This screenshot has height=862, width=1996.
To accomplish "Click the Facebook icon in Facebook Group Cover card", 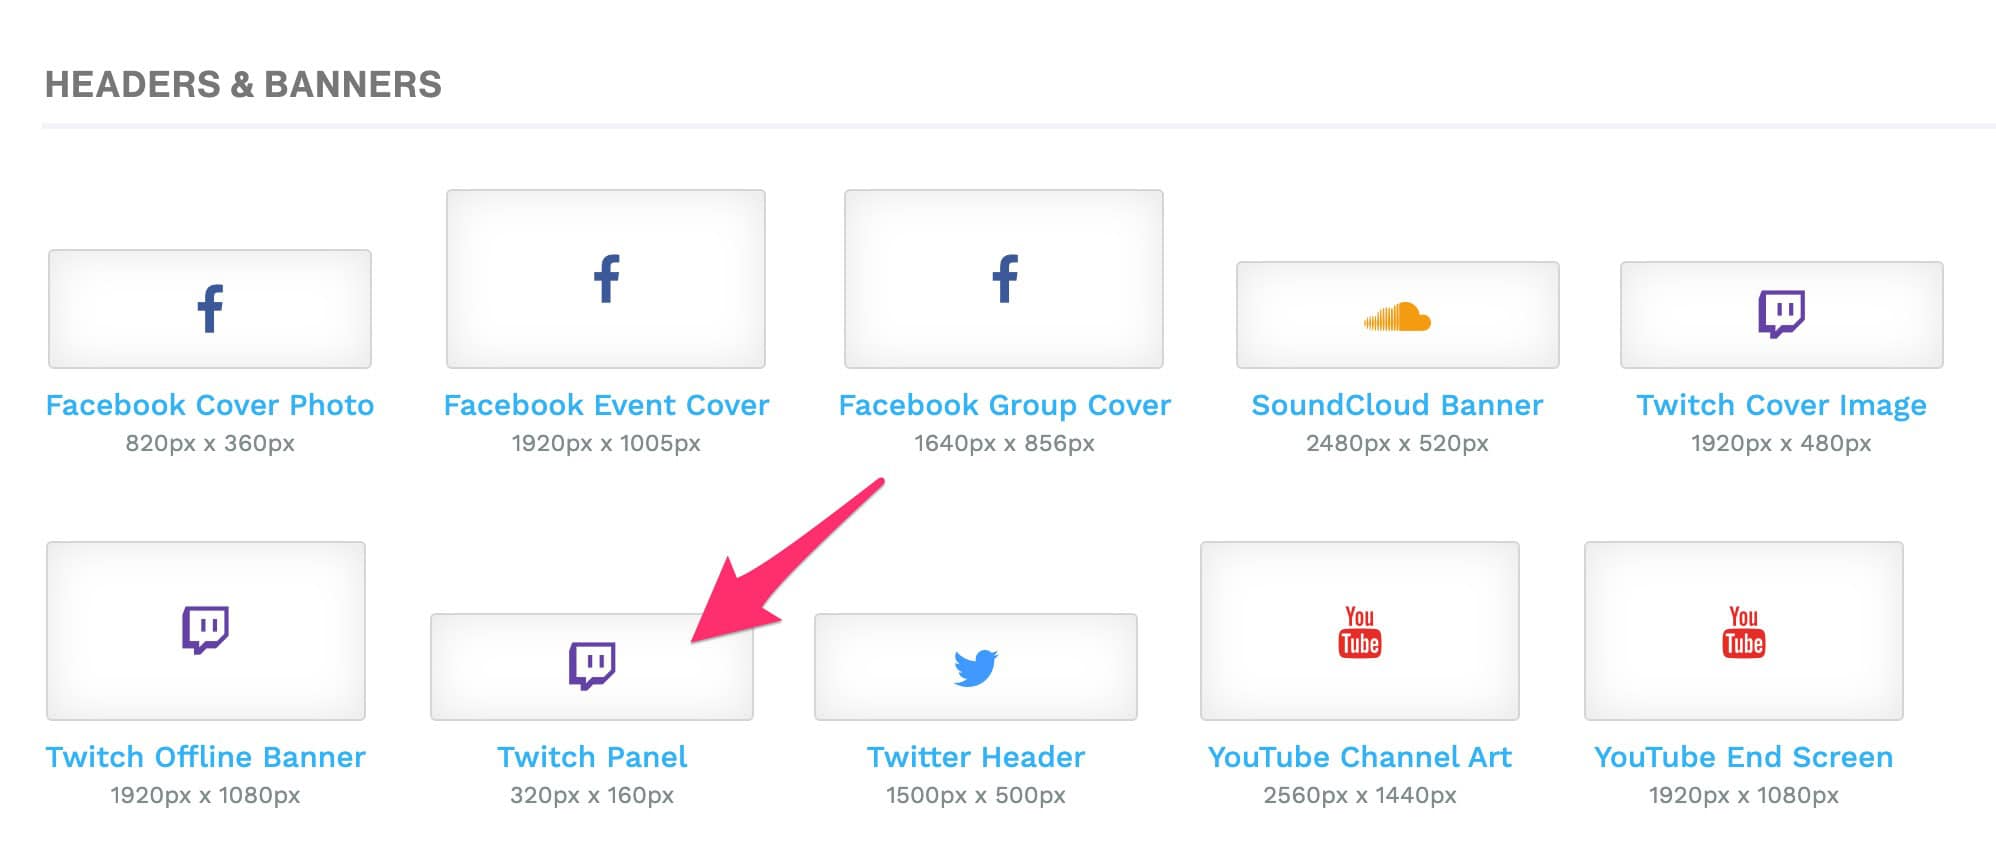I will 1005,279.
